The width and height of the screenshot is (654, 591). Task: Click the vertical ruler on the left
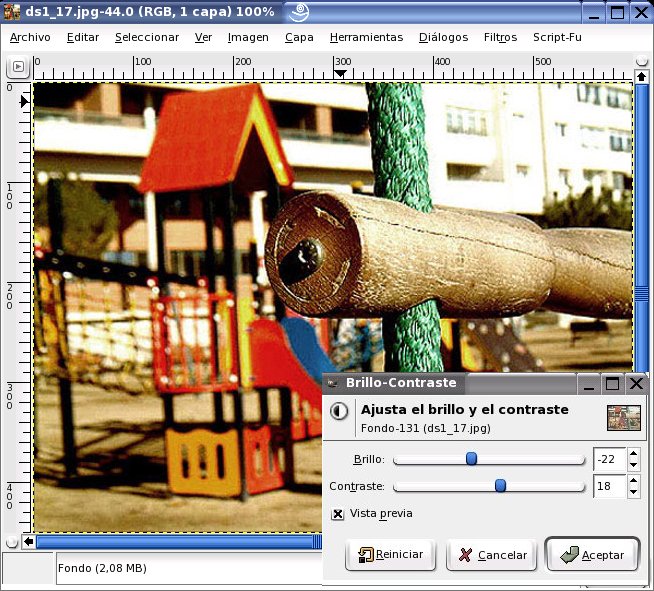point(19,307)
